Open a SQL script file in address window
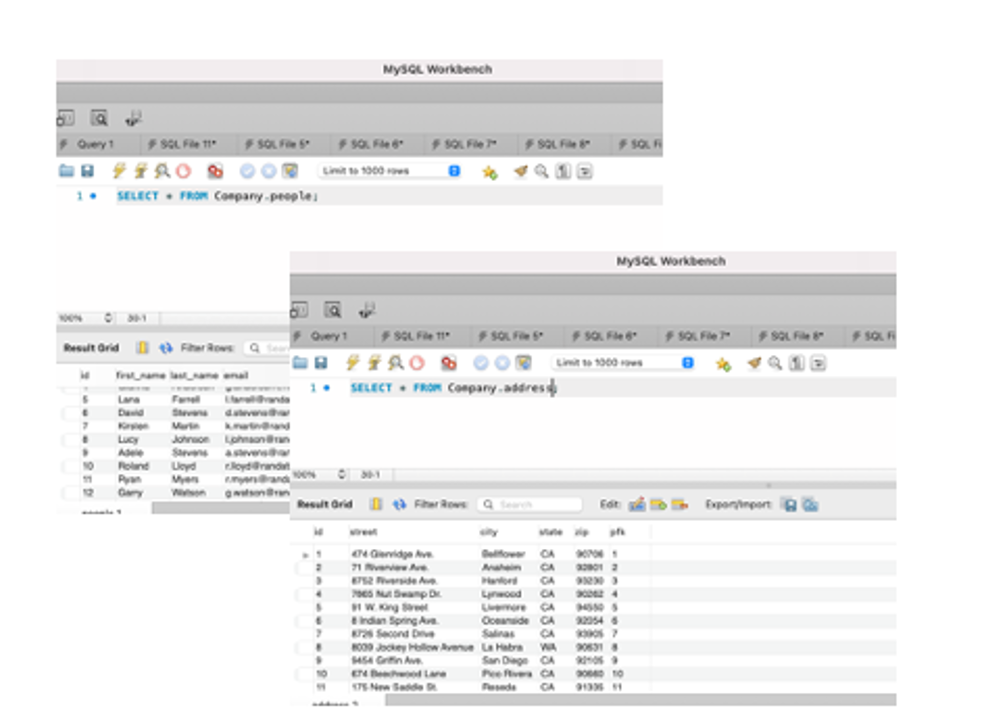The width and height of the screenshot is (983, 708). tap(300, 363)
